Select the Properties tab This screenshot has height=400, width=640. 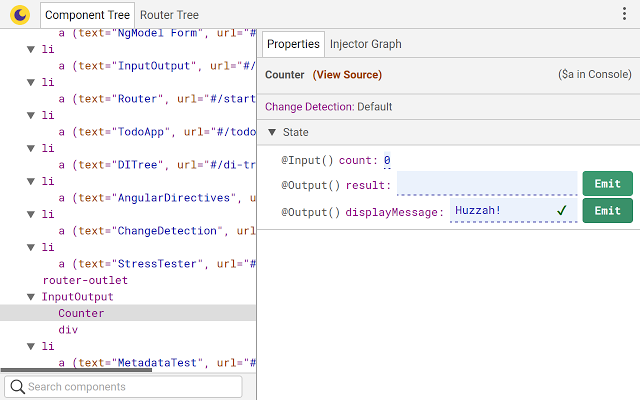(293, 44)
